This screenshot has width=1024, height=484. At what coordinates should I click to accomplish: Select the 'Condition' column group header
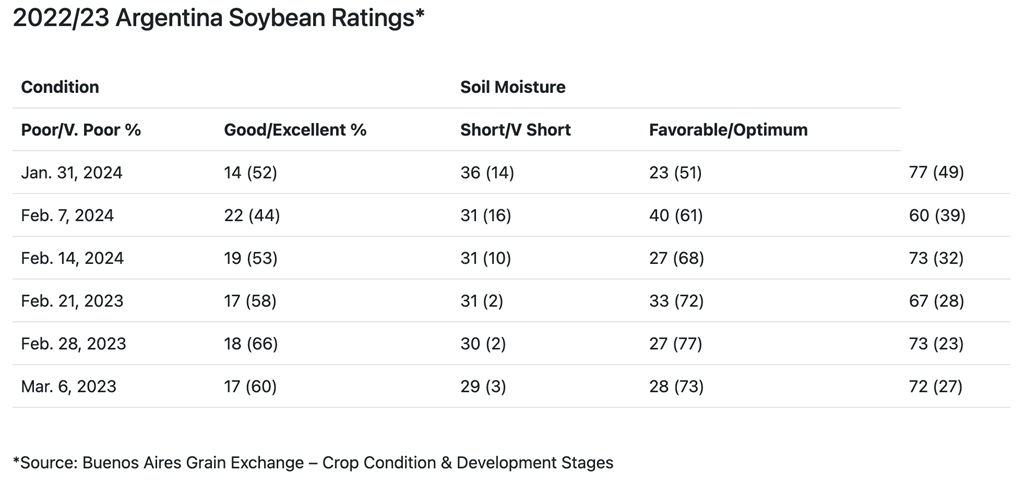(60, 87)
